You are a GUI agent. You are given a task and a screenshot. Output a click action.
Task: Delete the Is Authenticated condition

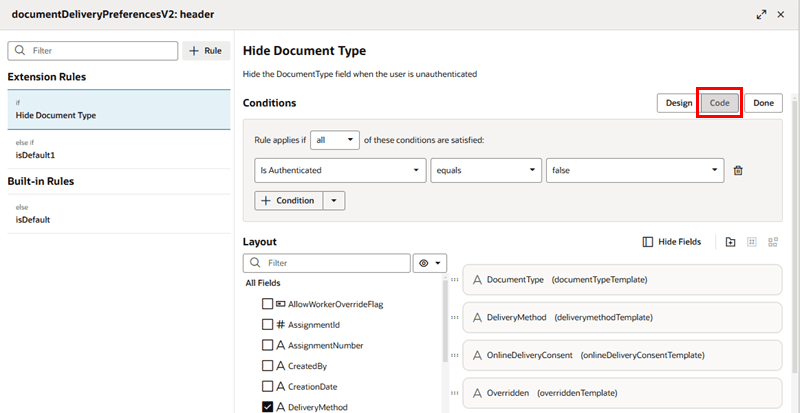737,171
